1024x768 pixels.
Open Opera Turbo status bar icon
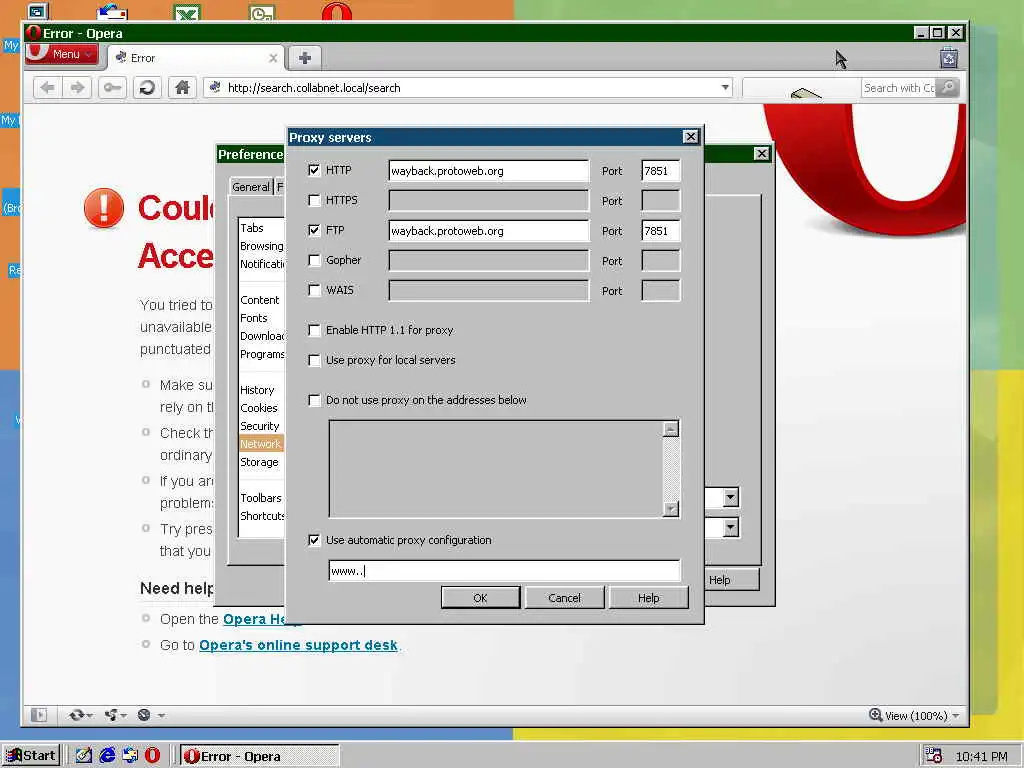(144, 715)
